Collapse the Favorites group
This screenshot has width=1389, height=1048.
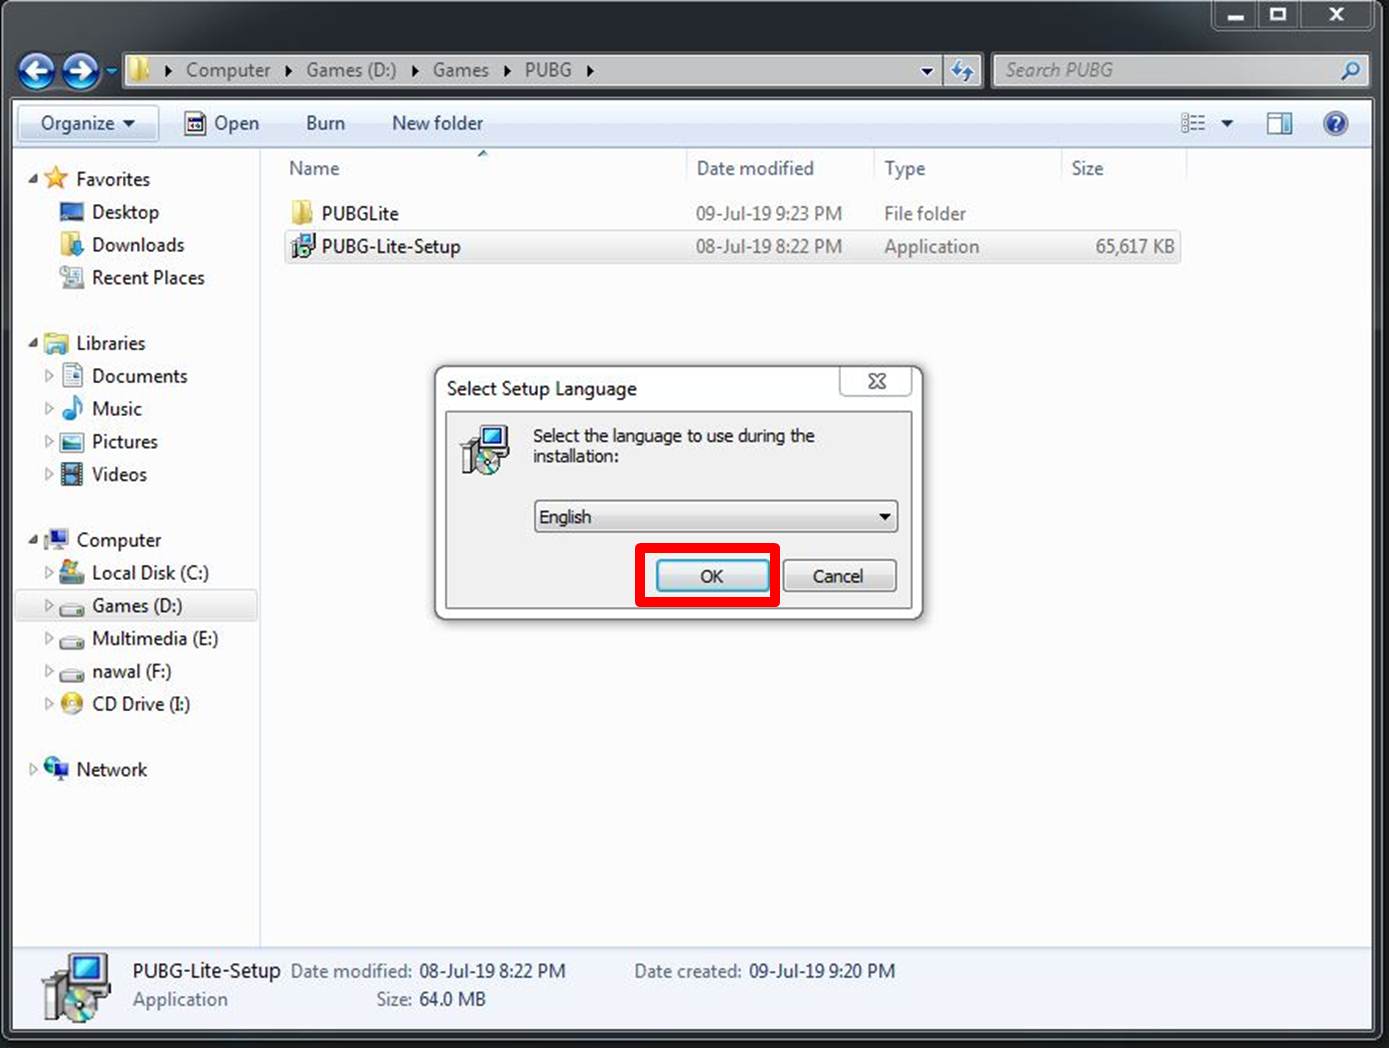[33, 178]
